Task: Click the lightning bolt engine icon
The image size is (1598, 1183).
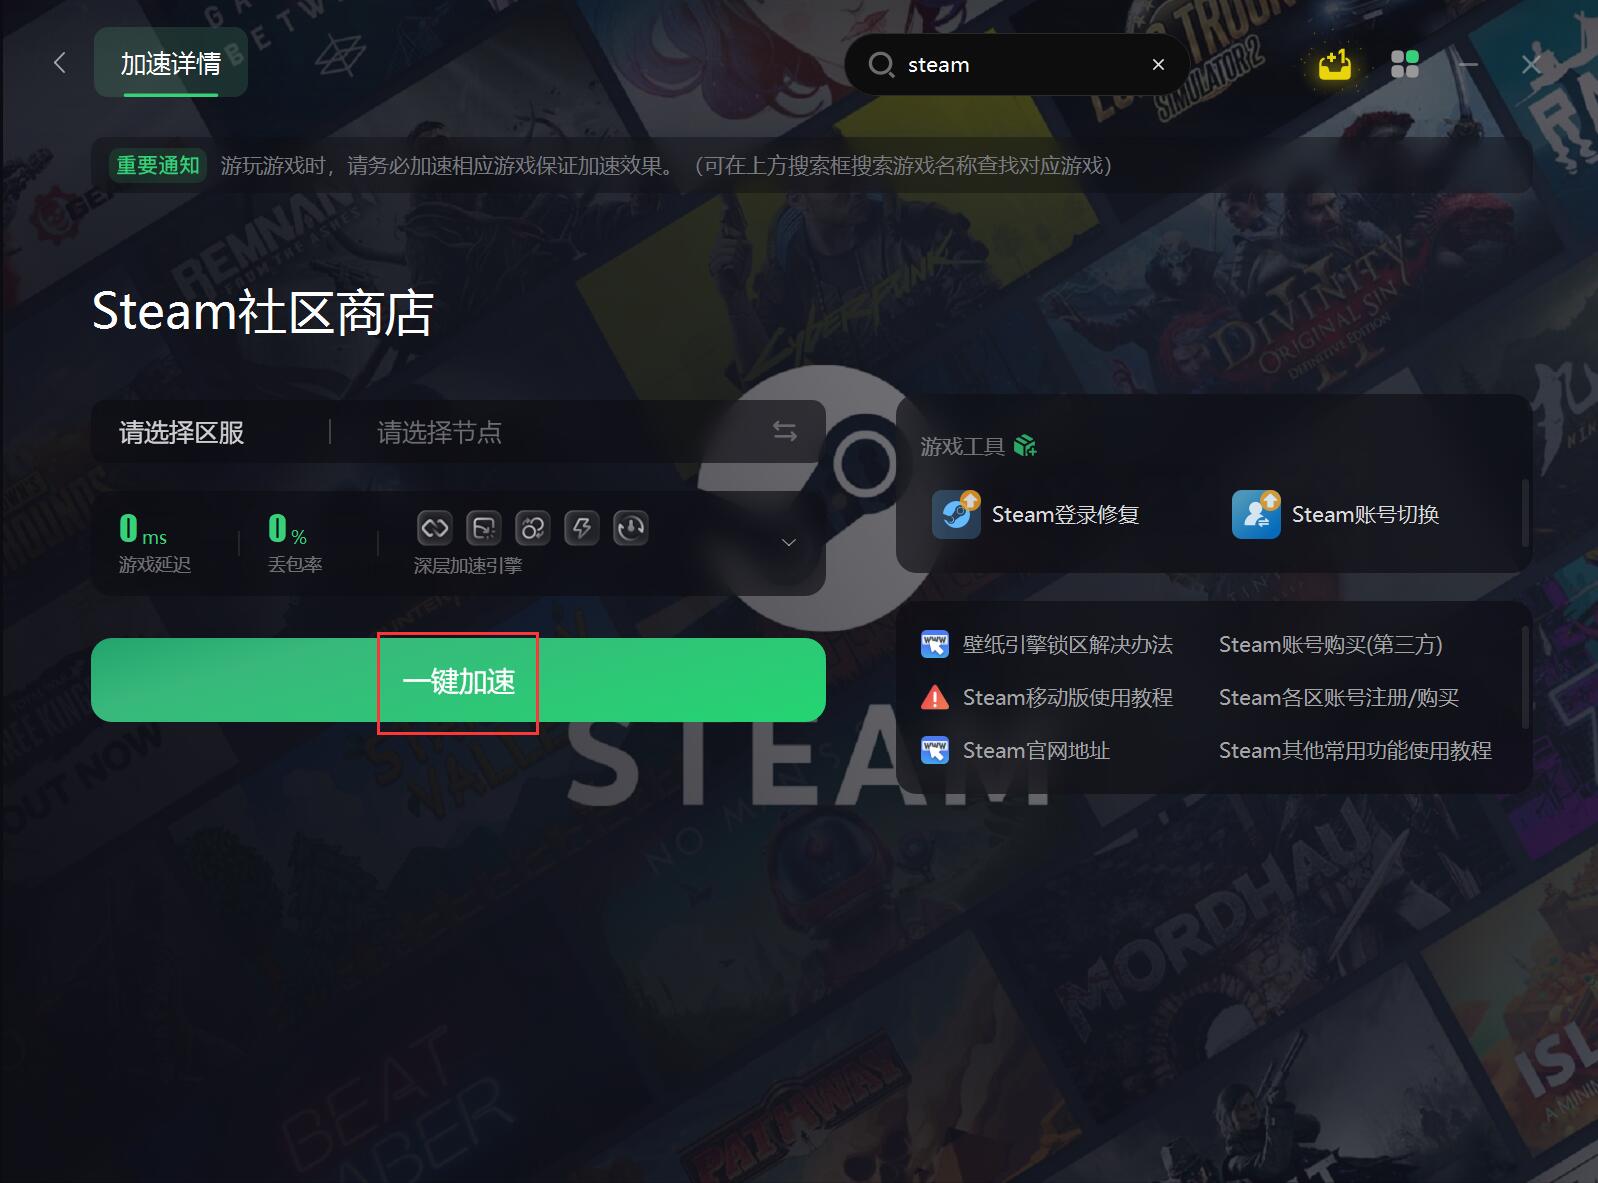Action: [x=582, y=527]
